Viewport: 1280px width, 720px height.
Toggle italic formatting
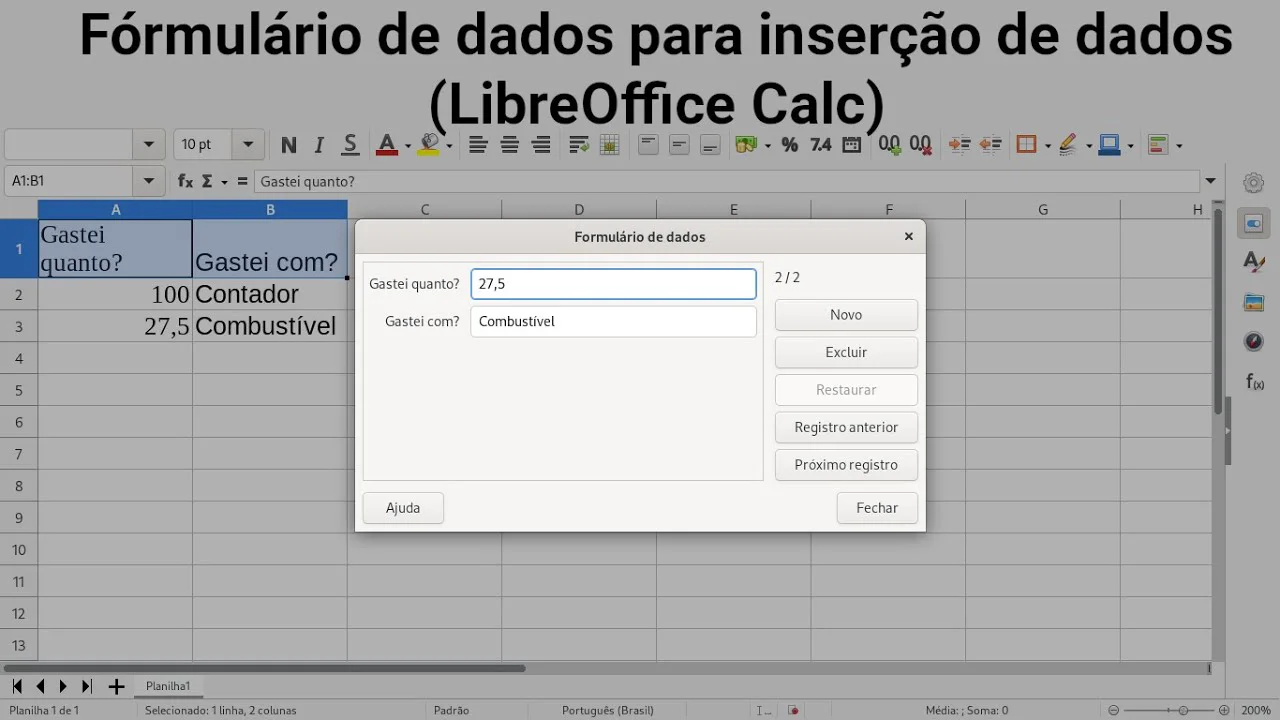(x=319, y=145)
